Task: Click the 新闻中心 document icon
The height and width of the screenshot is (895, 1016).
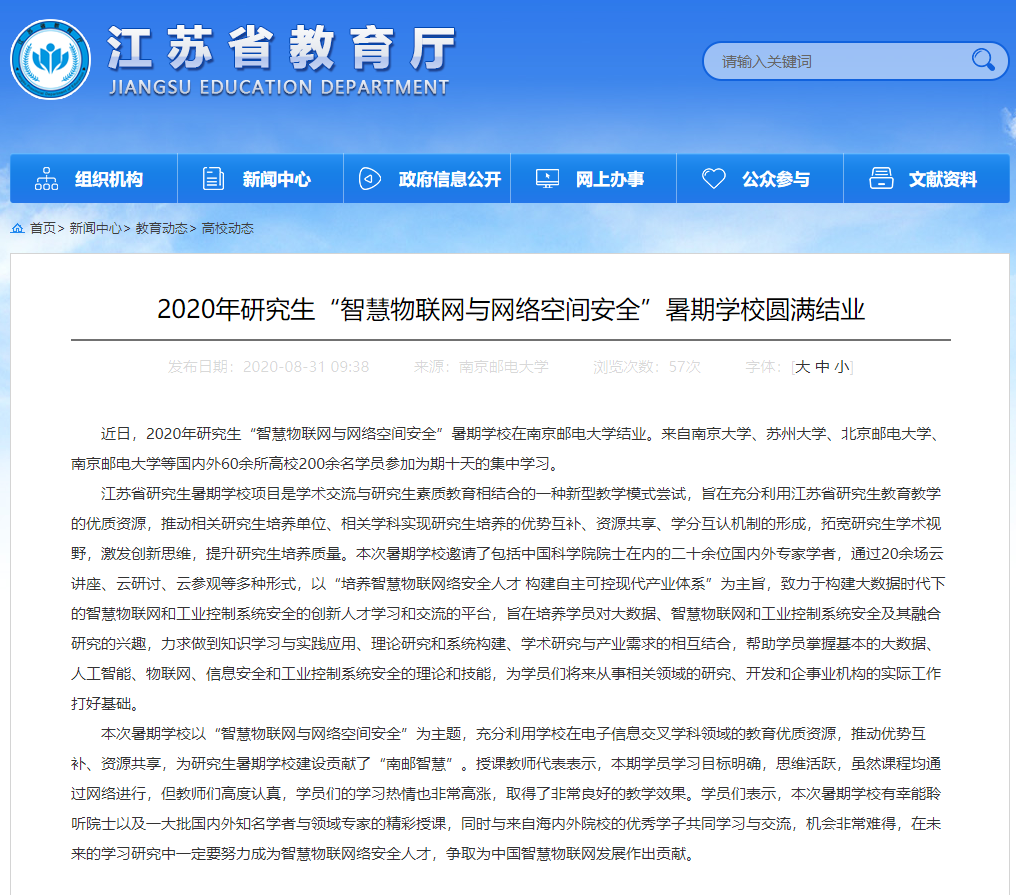Action: [x=213, y=179]
